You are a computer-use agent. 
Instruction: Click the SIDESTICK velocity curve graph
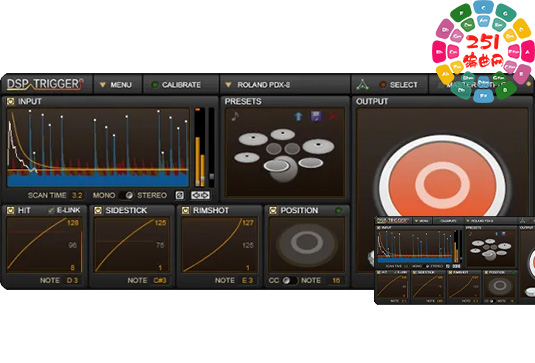tap(132, 245)
